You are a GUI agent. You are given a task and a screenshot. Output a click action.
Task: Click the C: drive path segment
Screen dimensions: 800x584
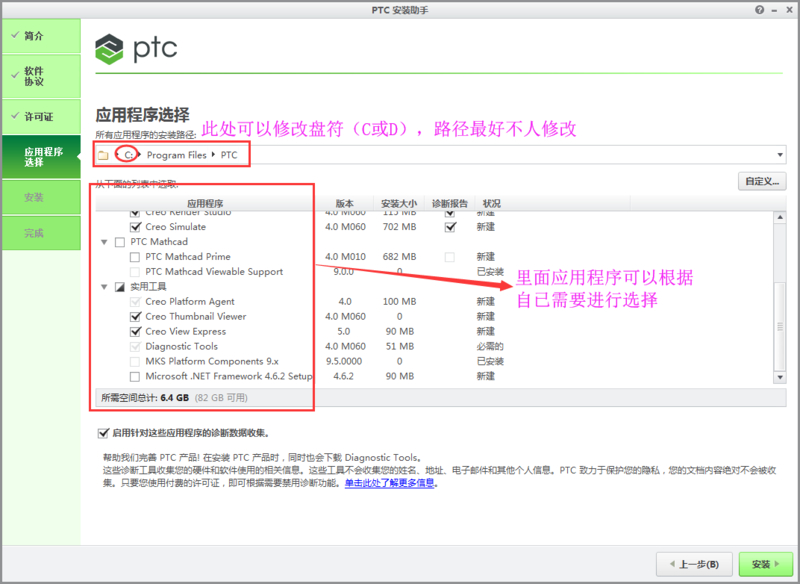point(129,155)
